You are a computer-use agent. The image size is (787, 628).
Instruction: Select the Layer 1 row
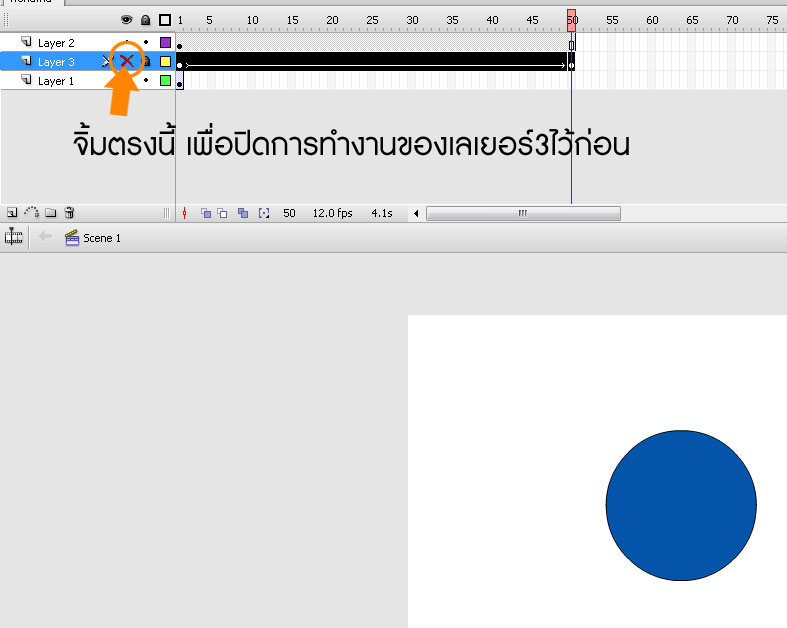point(88,80)
